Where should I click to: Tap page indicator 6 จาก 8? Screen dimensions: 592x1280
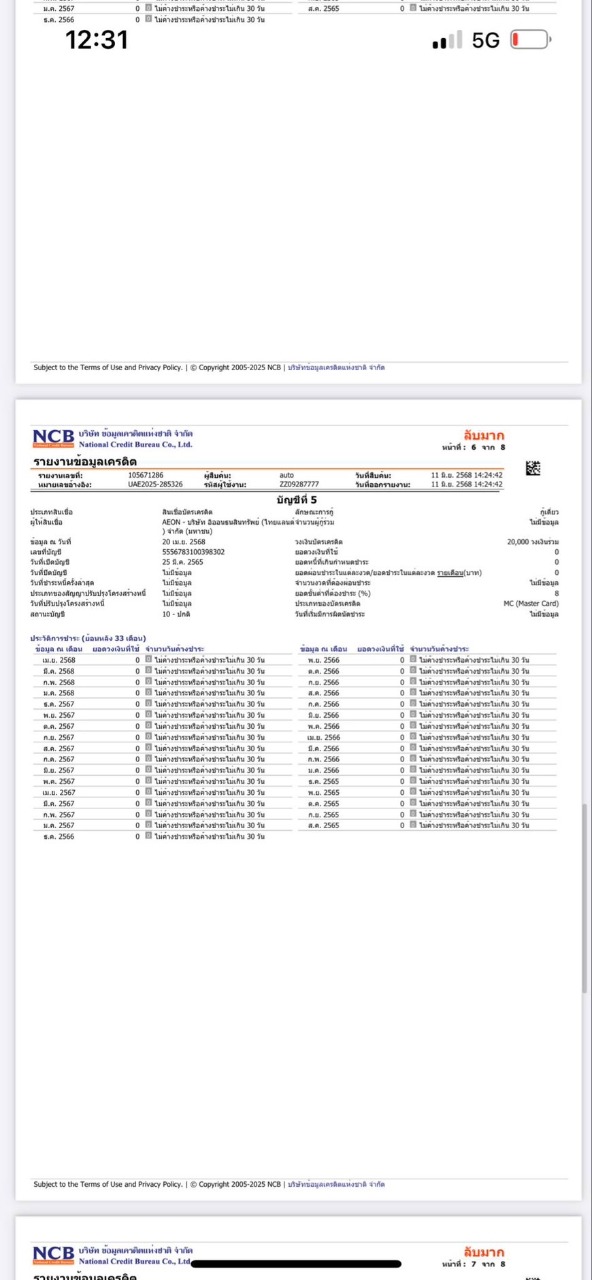488,447
